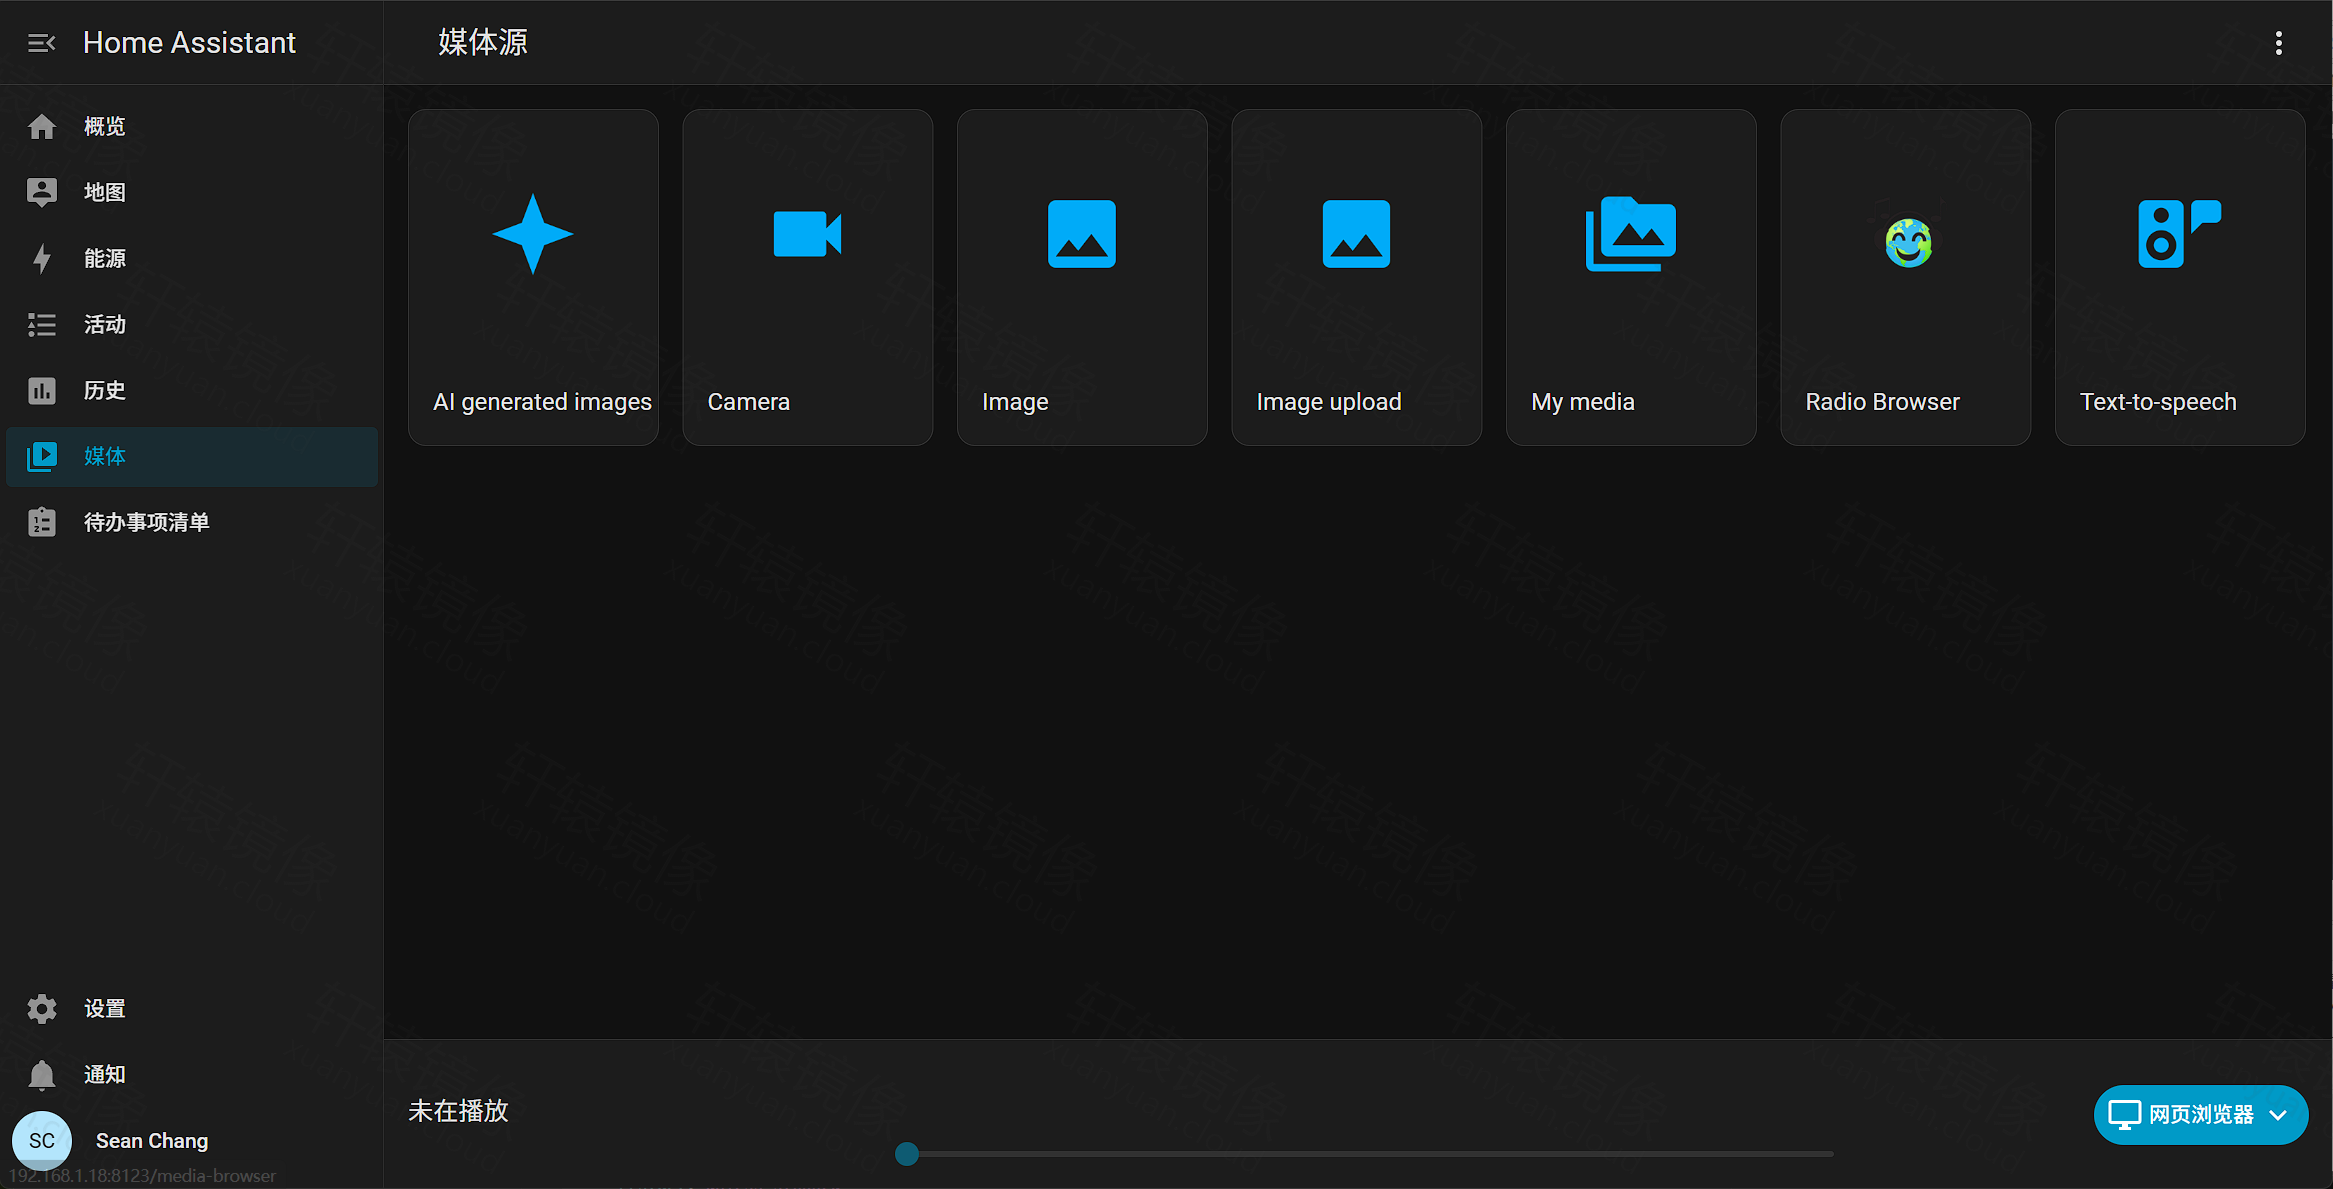Open the 活动 logbook page
The height and width of the screenshot is (1189, 2333).
pyautogui.click(x=192, y=324)
